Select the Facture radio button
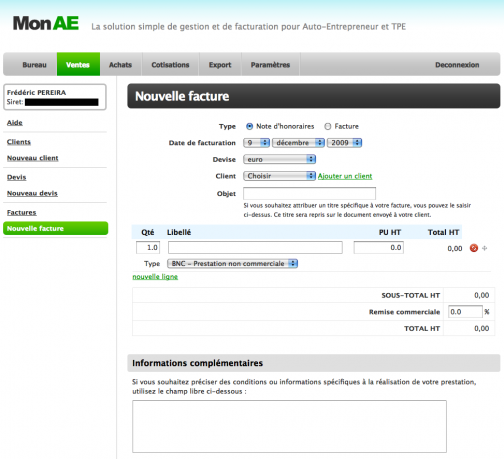Image resolution: width=504 pixels, height=459 pixels. (328, 126)
